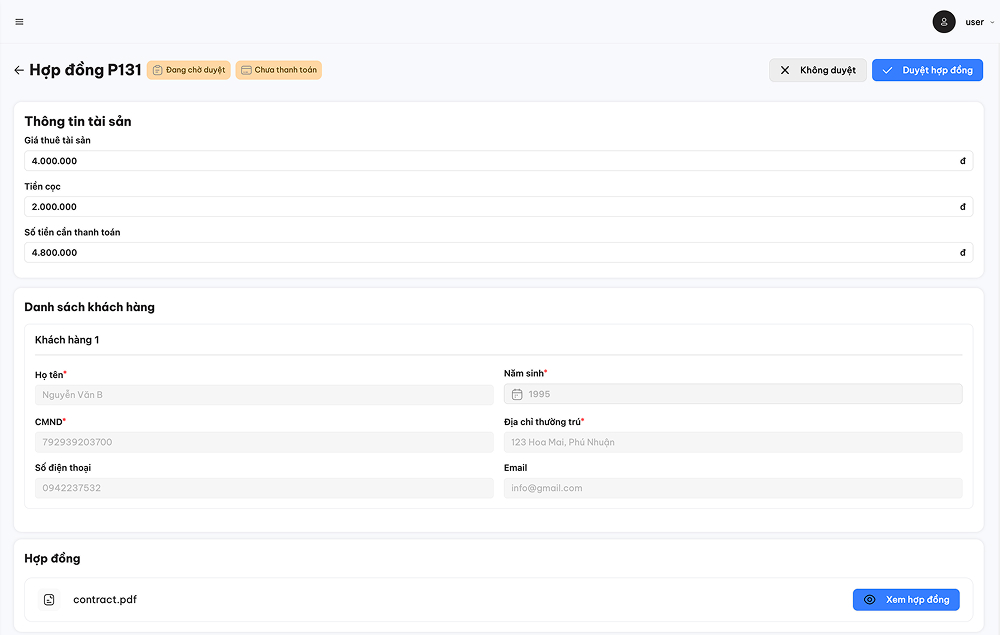The height and width of the screenshot is (635, 1000).
Task: Click the Chưa thanh toán status badge
Action: tap(279, 70)
